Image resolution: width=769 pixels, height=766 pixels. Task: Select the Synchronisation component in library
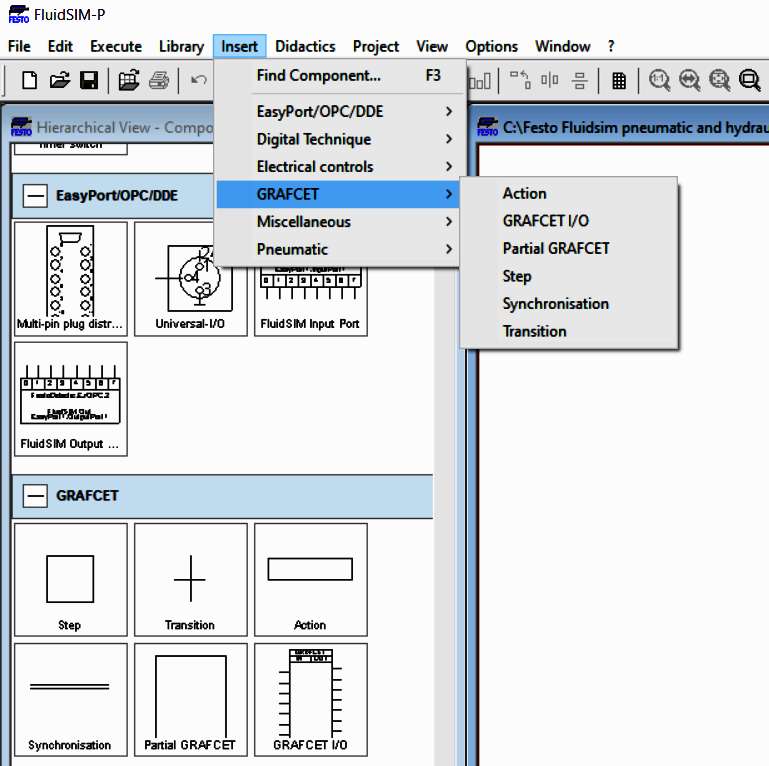tap(71, 700)
